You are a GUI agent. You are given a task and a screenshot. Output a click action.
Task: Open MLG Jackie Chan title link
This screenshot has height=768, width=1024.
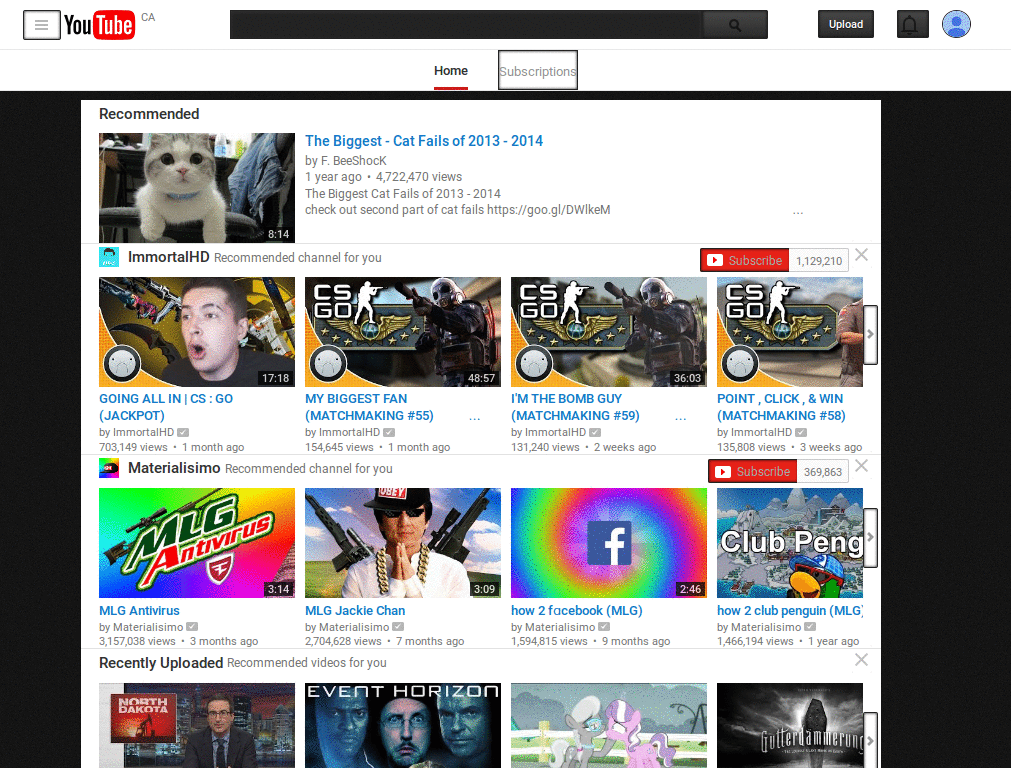pos(355,611)
